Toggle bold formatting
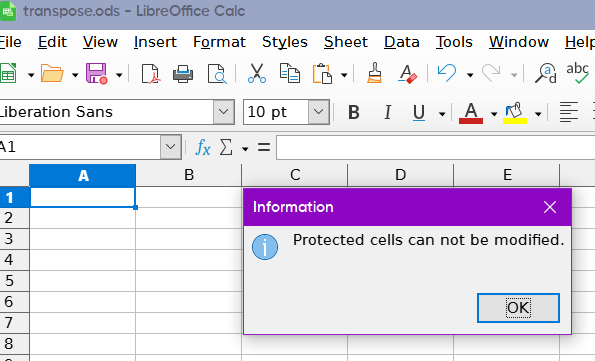The height and width of the screenshot is (361, 595). (354, 112)
